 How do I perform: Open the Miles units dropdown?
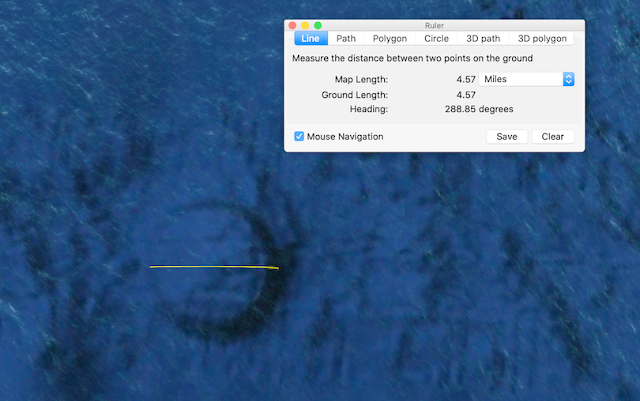[x=527, y=79]
